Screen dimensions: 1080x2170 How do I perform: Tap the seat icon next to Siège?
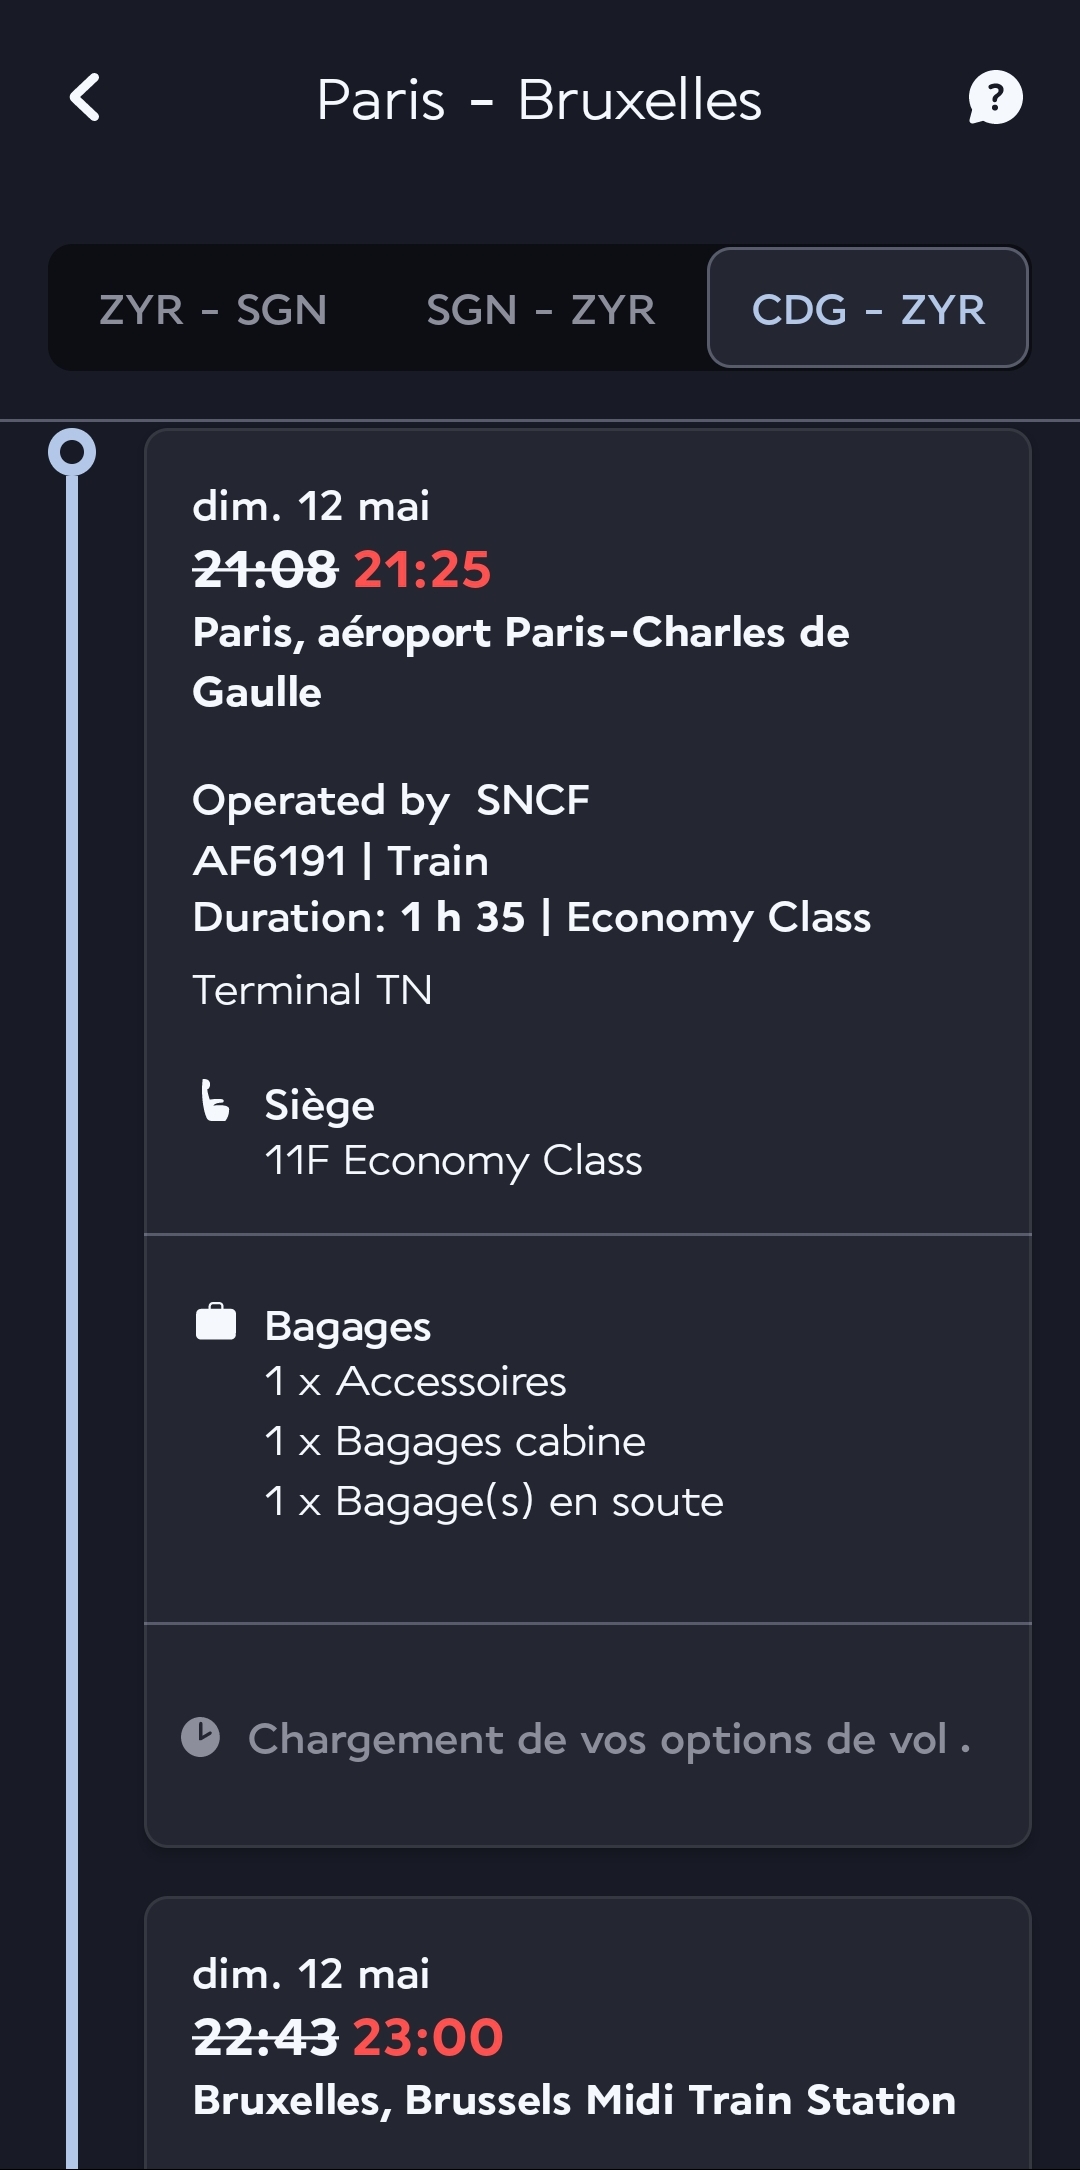click(214, 1102)
